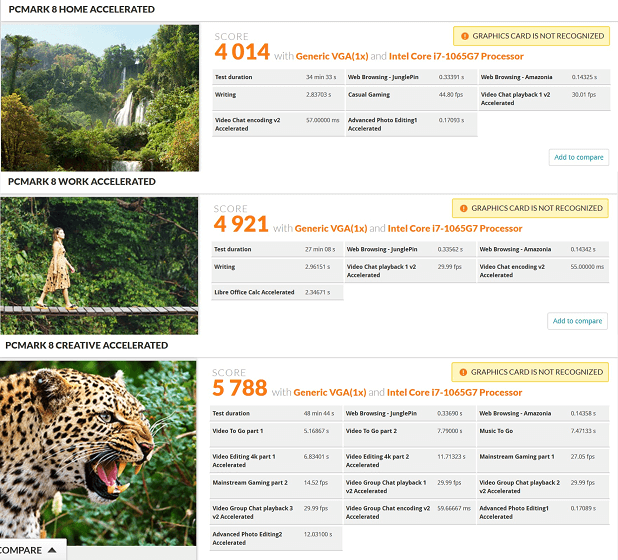Add Home Accelerated result to compare
This screenshot has height=560, width=618.
coord(579,157)
